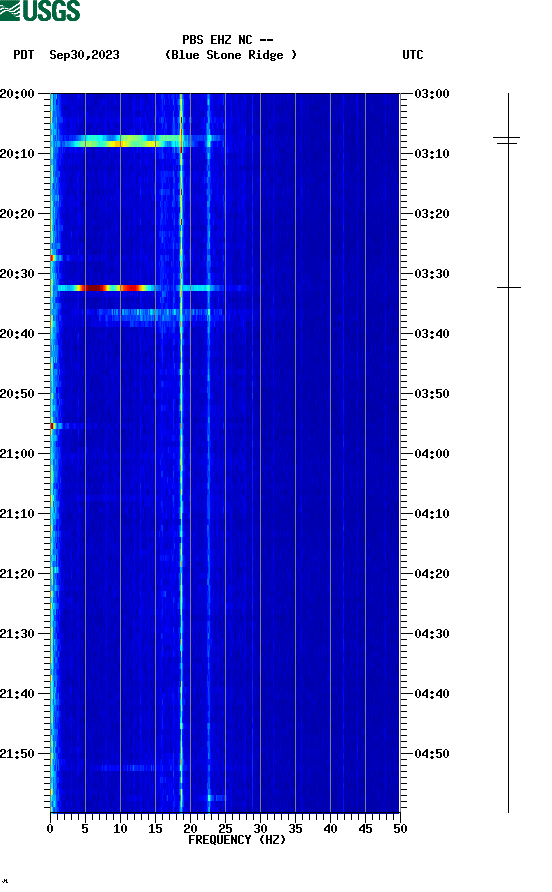Click the 20:30 PDT time label
The height and width of the screenshot is (892, 552).
(x=18, y=274)
